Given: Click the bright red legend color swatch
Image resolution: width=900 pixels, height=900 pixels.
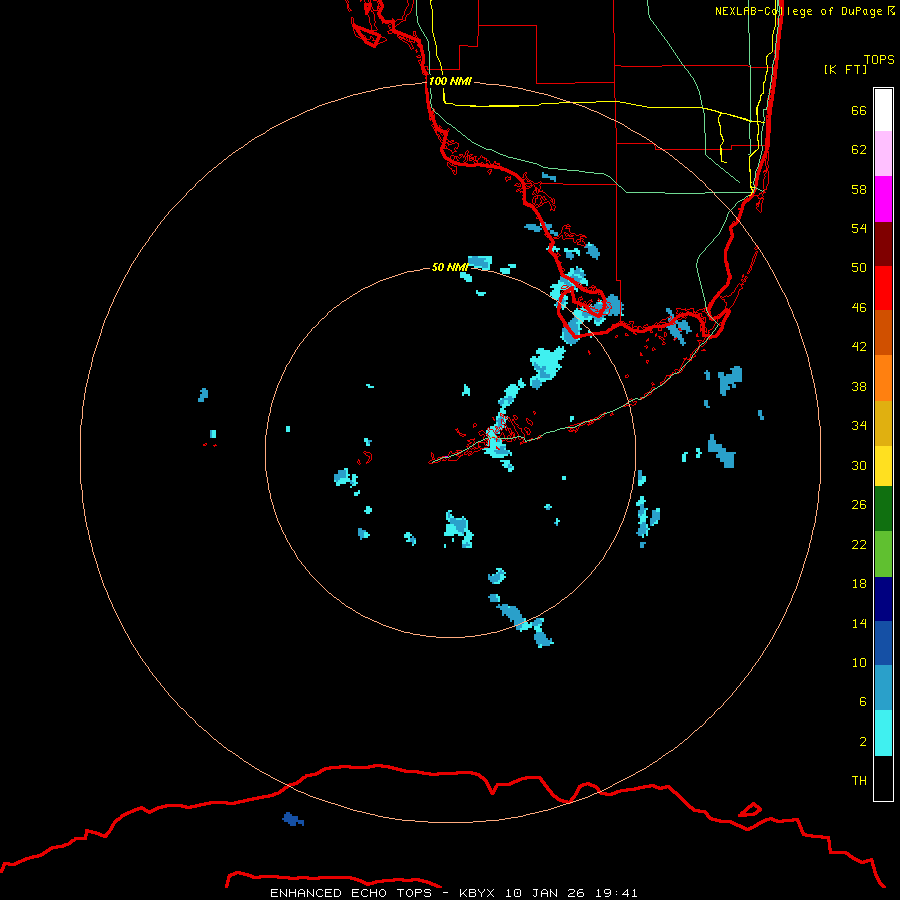Looking at the screenshot, I should [x=883, y=288].
